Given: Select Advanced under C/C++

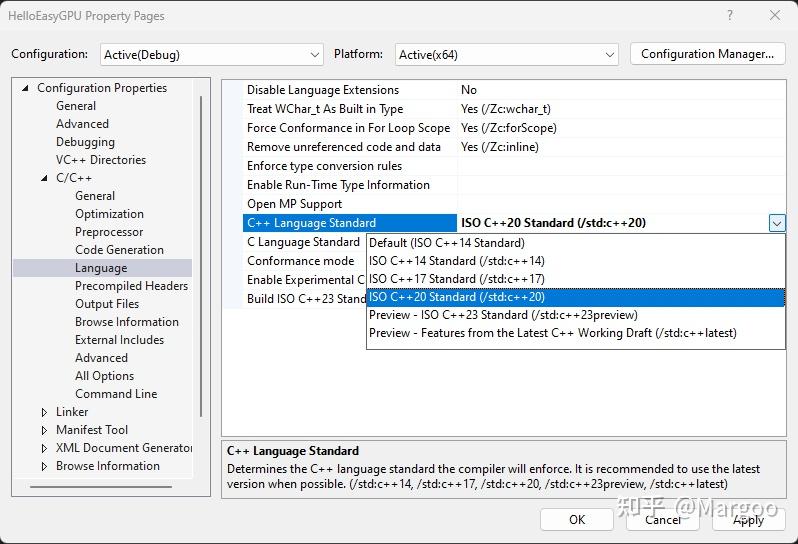Looking at the screenshot, I should 101,358.
